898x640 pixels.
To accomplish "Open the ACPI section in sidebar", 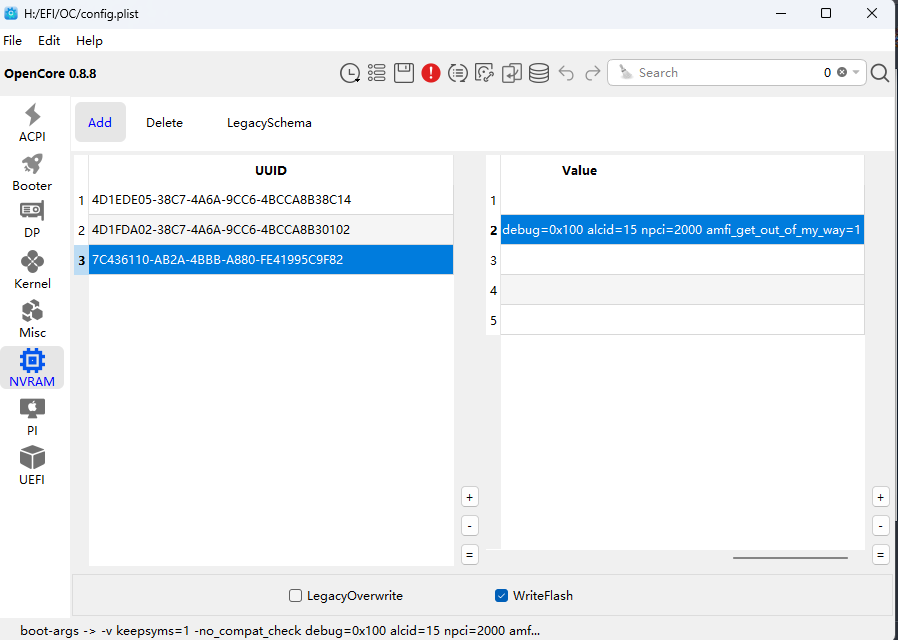I will [32, 122].
